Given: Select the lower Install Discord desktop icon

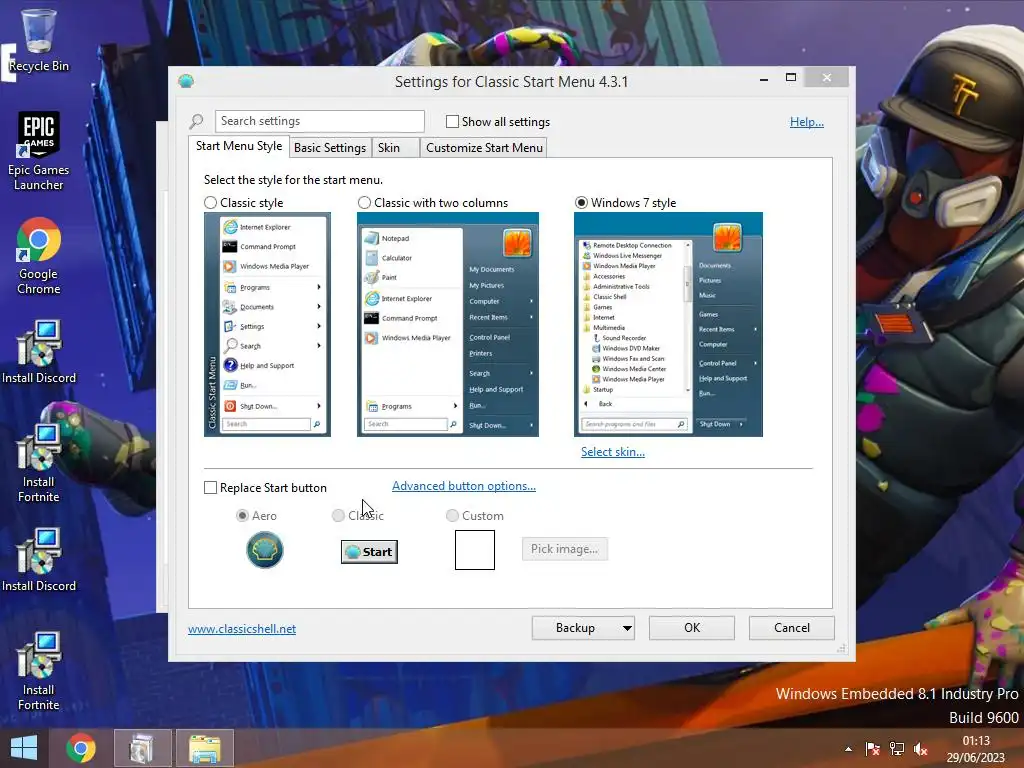Looking at the screenshot, I should (39, 560).
